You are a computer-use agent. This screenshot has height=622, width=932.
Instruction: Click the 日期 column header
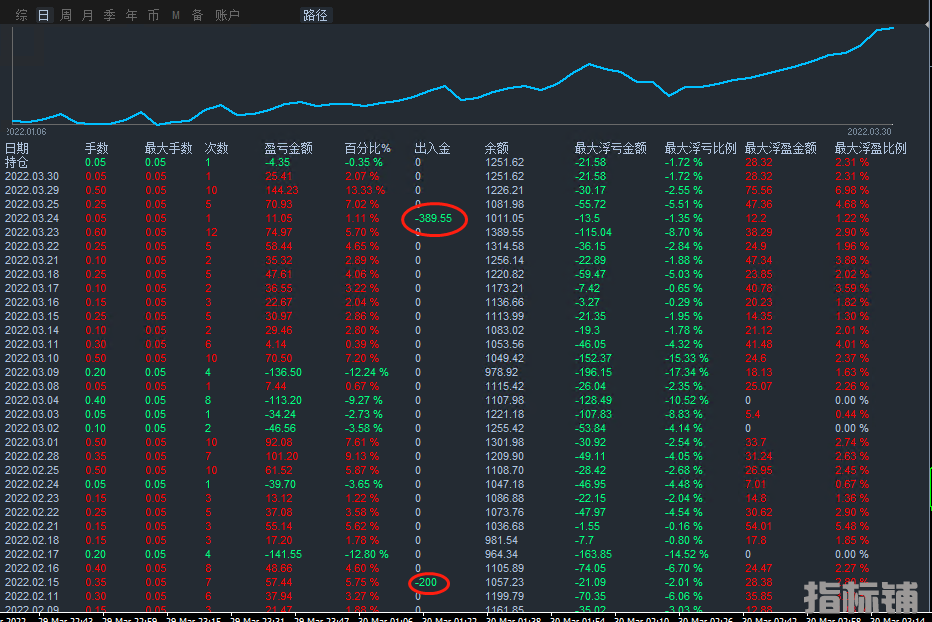point(17,148)
